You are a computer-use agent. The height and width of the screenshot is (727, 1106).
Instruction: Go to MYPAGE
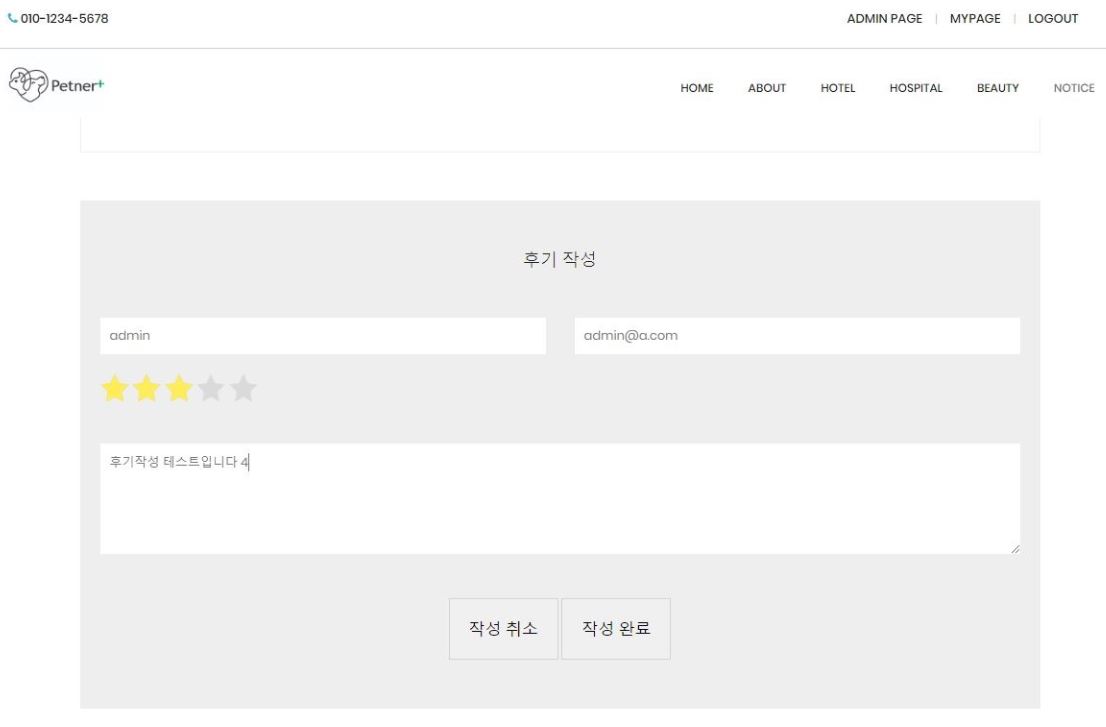pos(975,18)
